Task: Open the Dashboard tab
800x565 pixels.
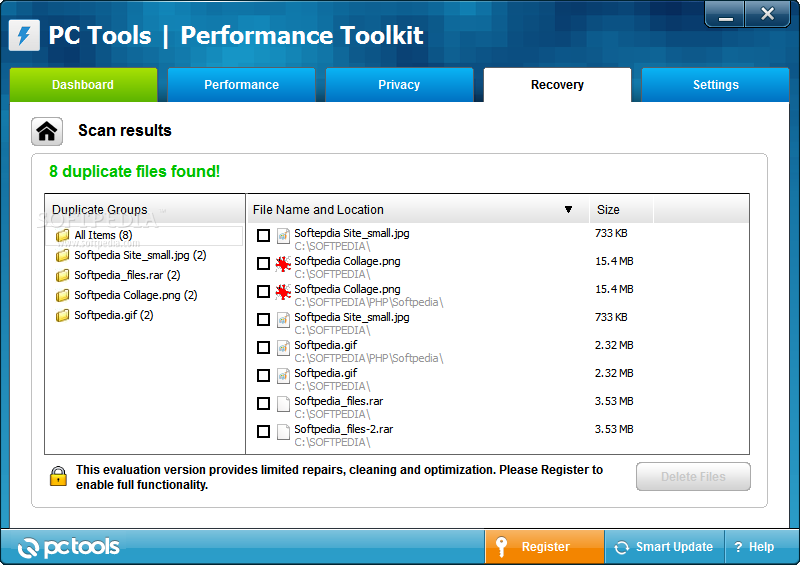Action: point(83,85)
